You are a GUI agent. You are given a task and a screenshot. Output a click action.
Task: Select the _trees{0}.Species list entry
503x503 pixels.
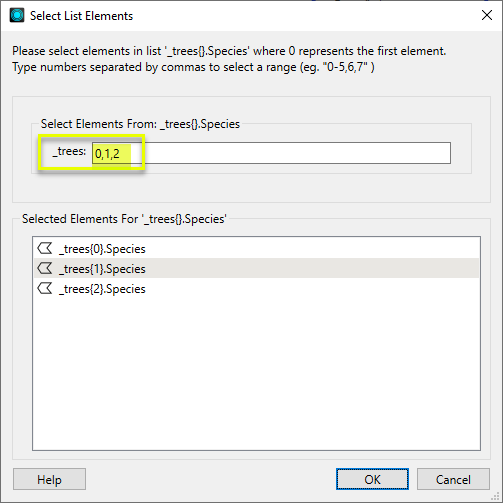tap(256, 249)
